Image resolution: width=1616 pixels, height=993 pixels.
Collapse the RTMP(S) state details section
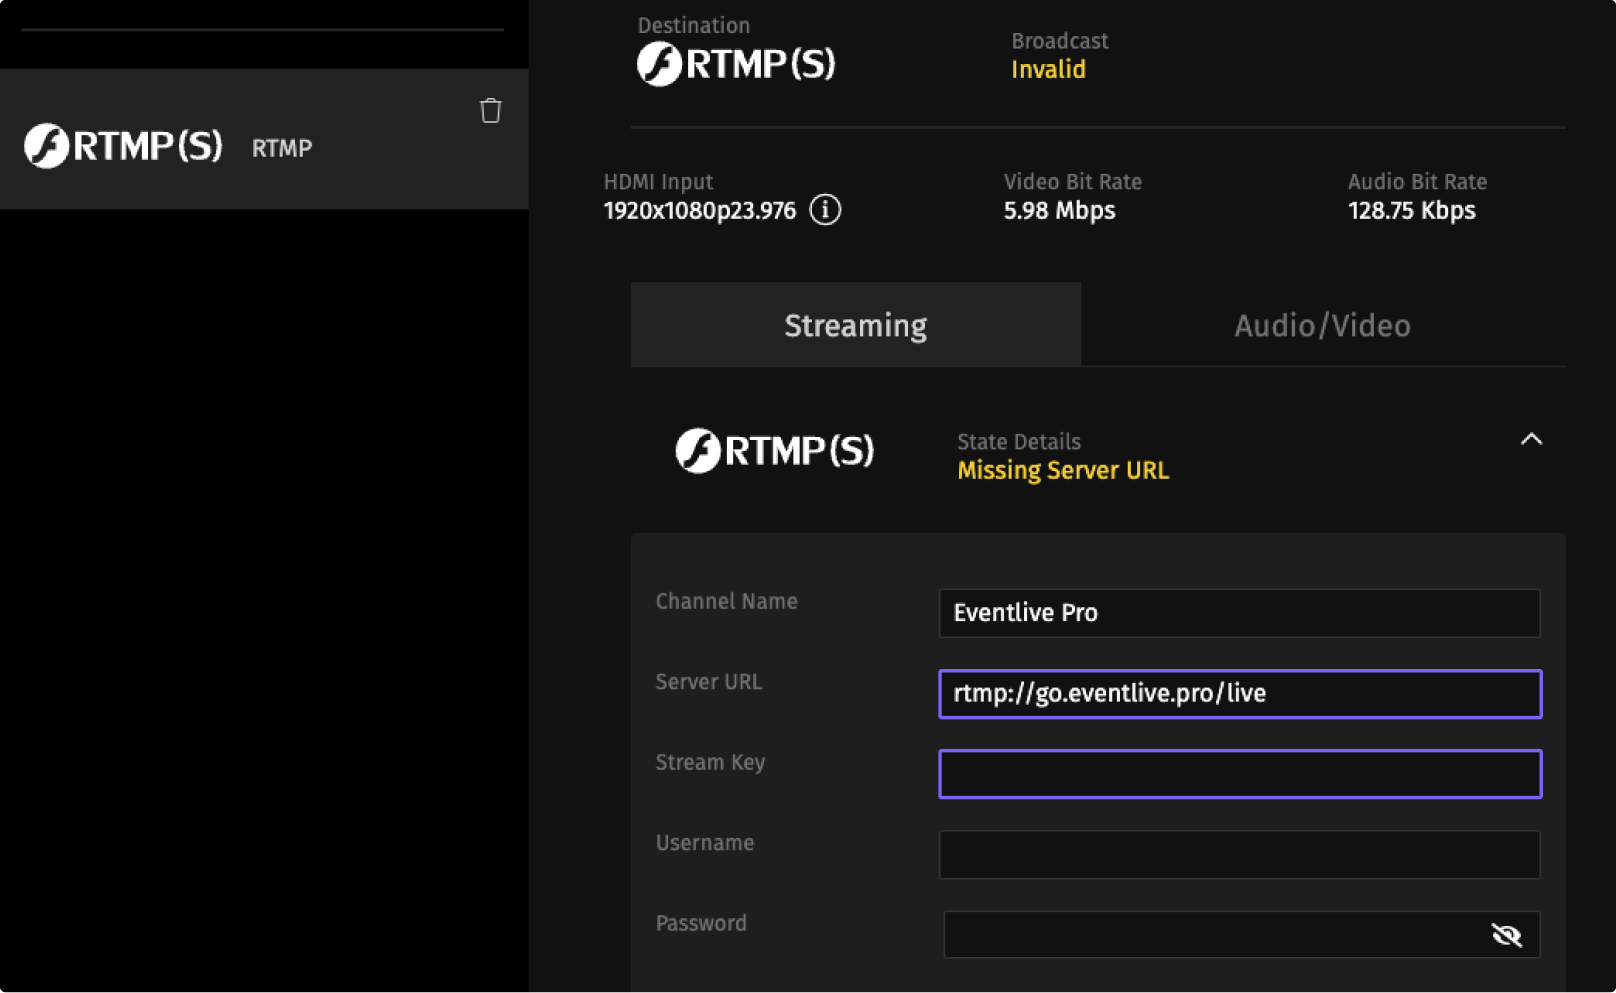coord(1531,440)
